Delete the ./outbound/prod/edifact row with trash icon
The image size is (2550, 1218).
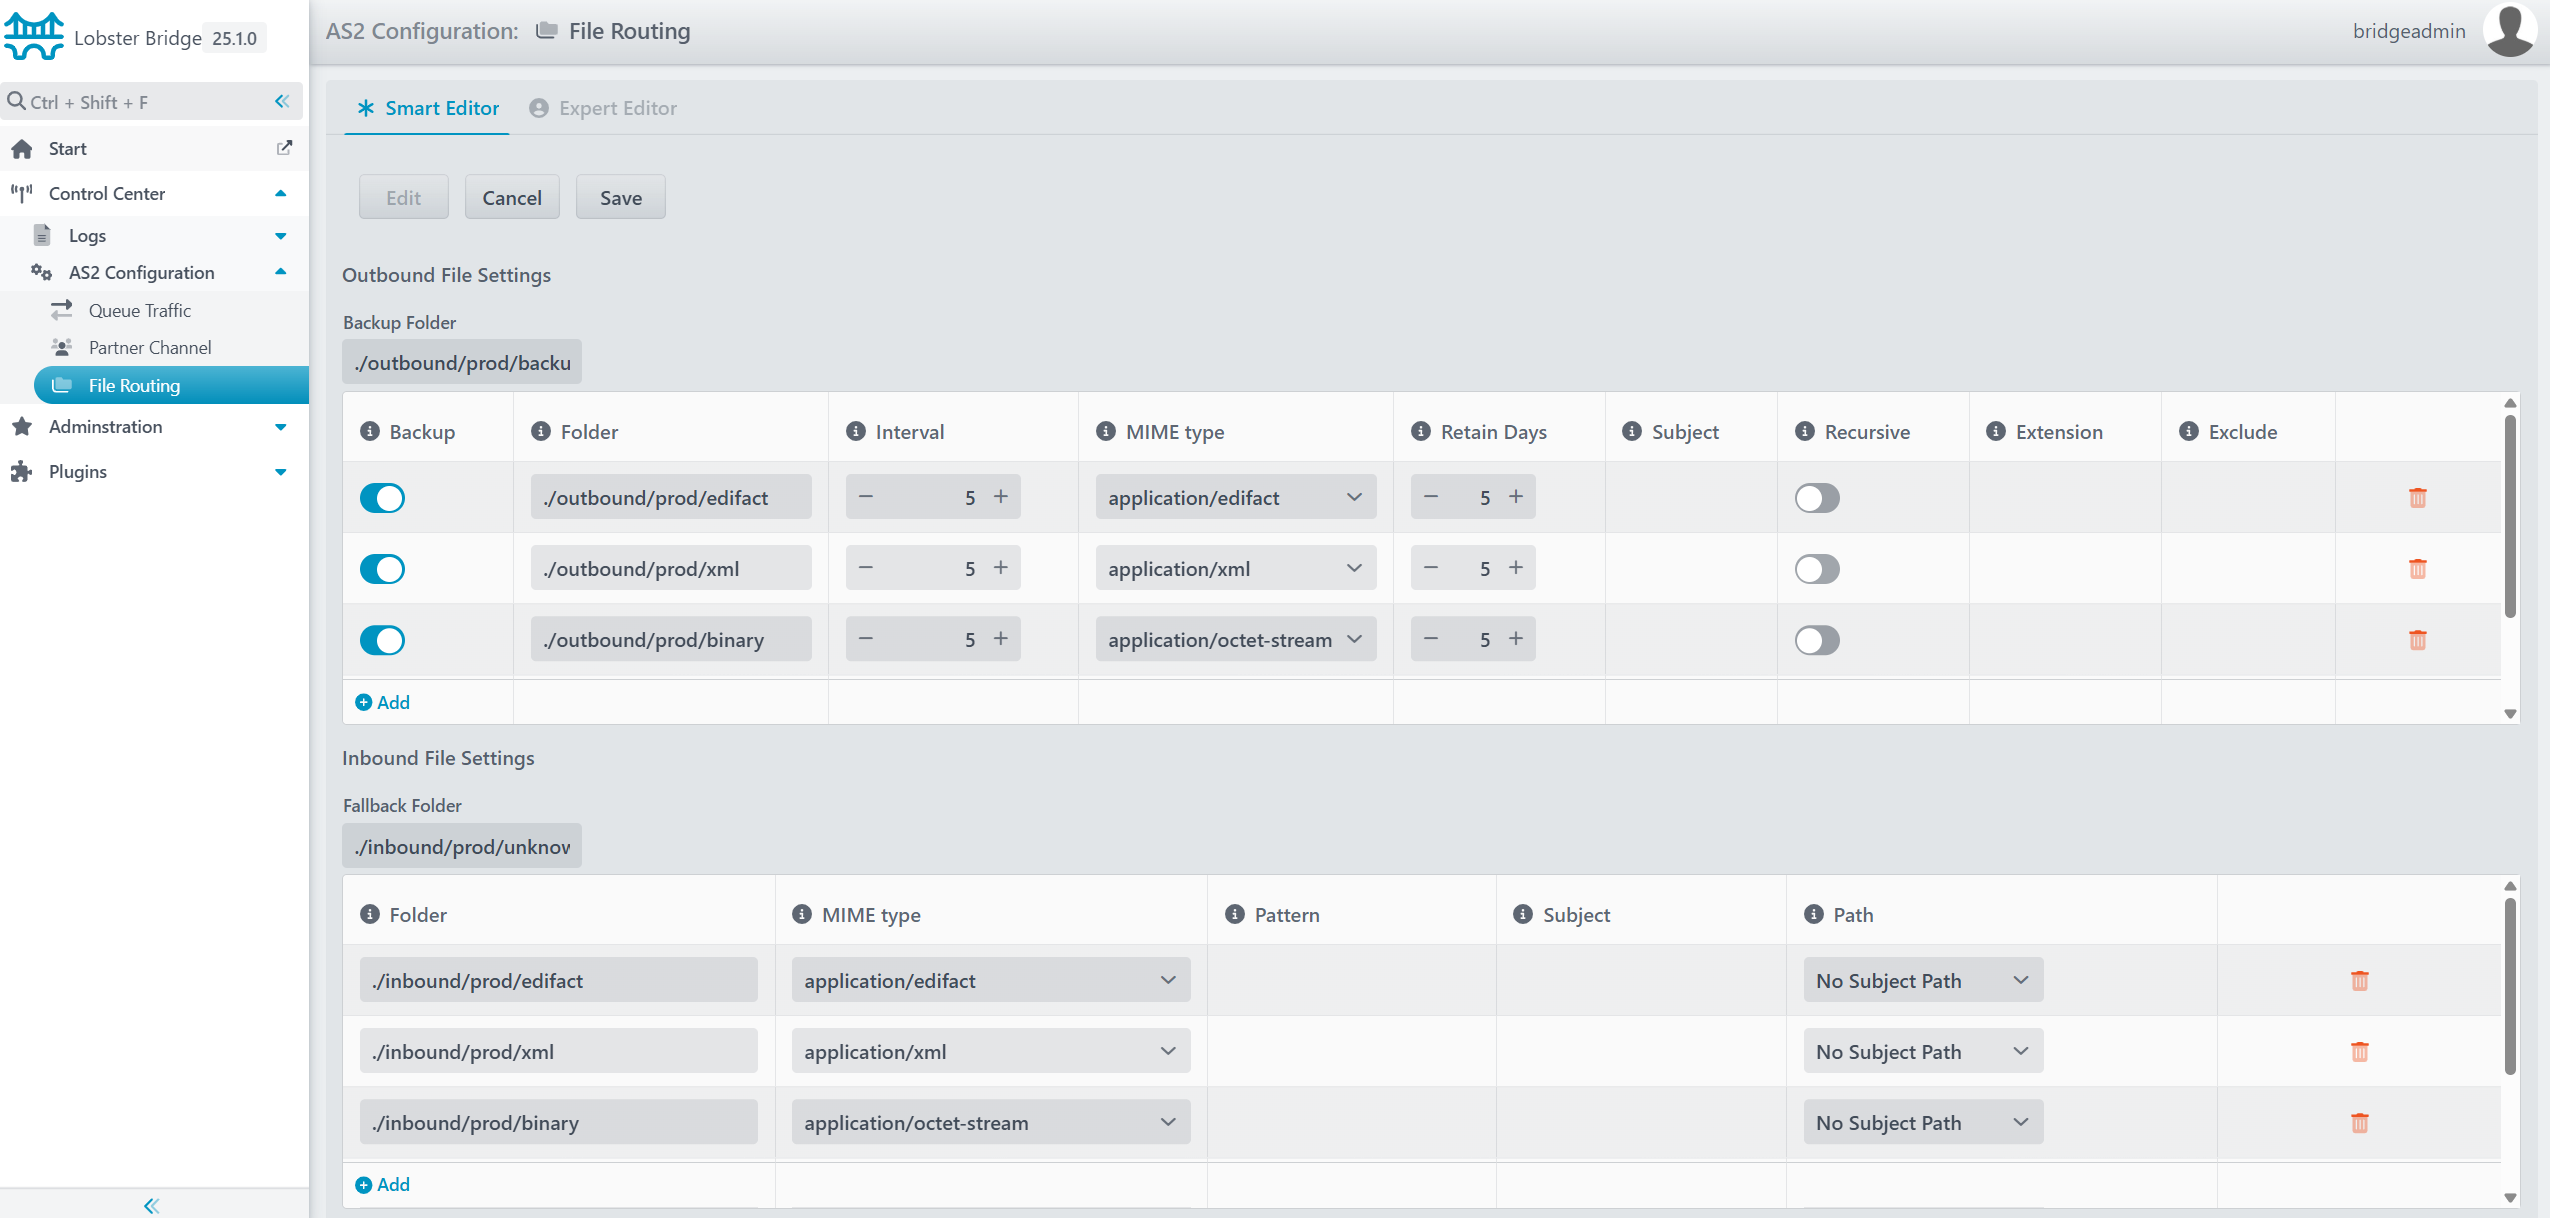tap(2417, 498)
